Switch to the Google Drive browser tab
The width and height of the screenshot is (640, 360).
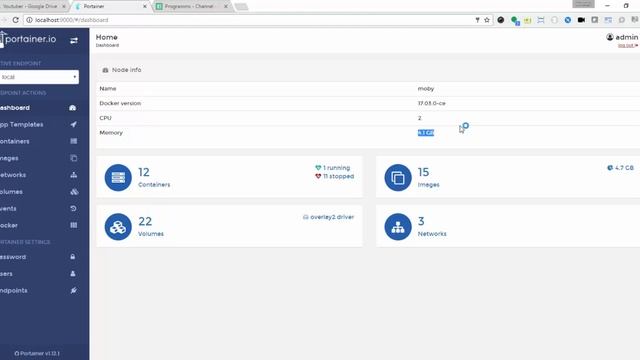(x=34, y=6)
